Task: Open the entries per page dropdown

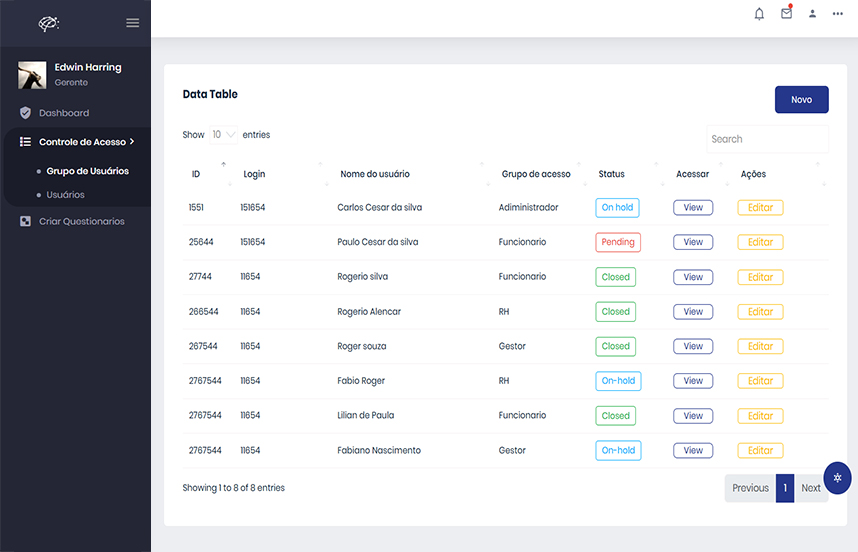Action: [223, 135]
